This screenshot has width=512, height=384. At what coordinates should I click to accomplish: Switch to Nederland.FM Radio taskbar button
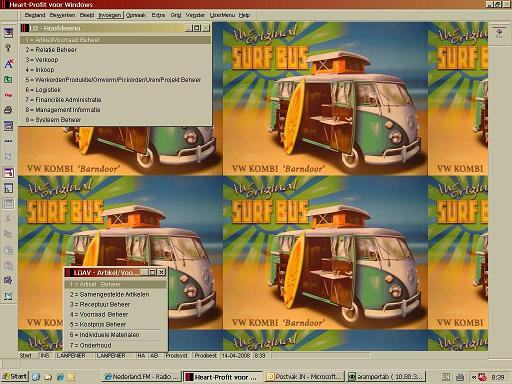click(x=141, y=377)
